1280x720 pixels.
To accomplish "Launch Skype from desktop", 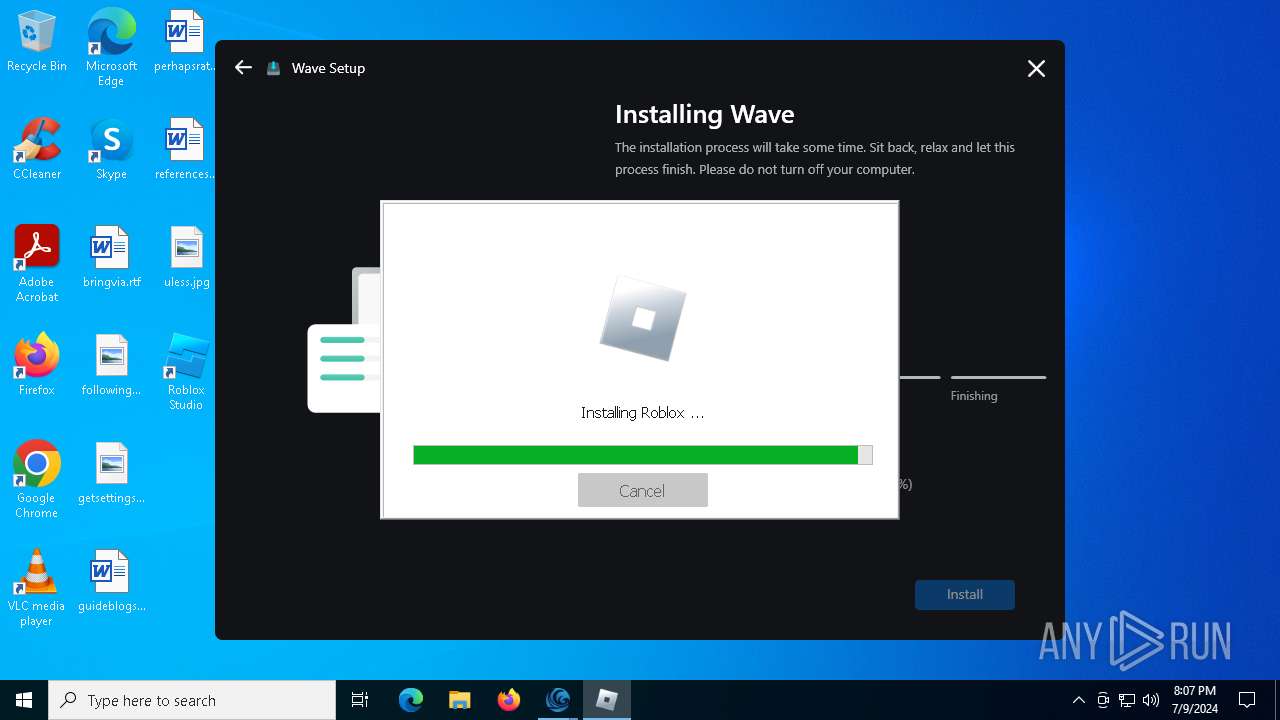I will 111,150.
